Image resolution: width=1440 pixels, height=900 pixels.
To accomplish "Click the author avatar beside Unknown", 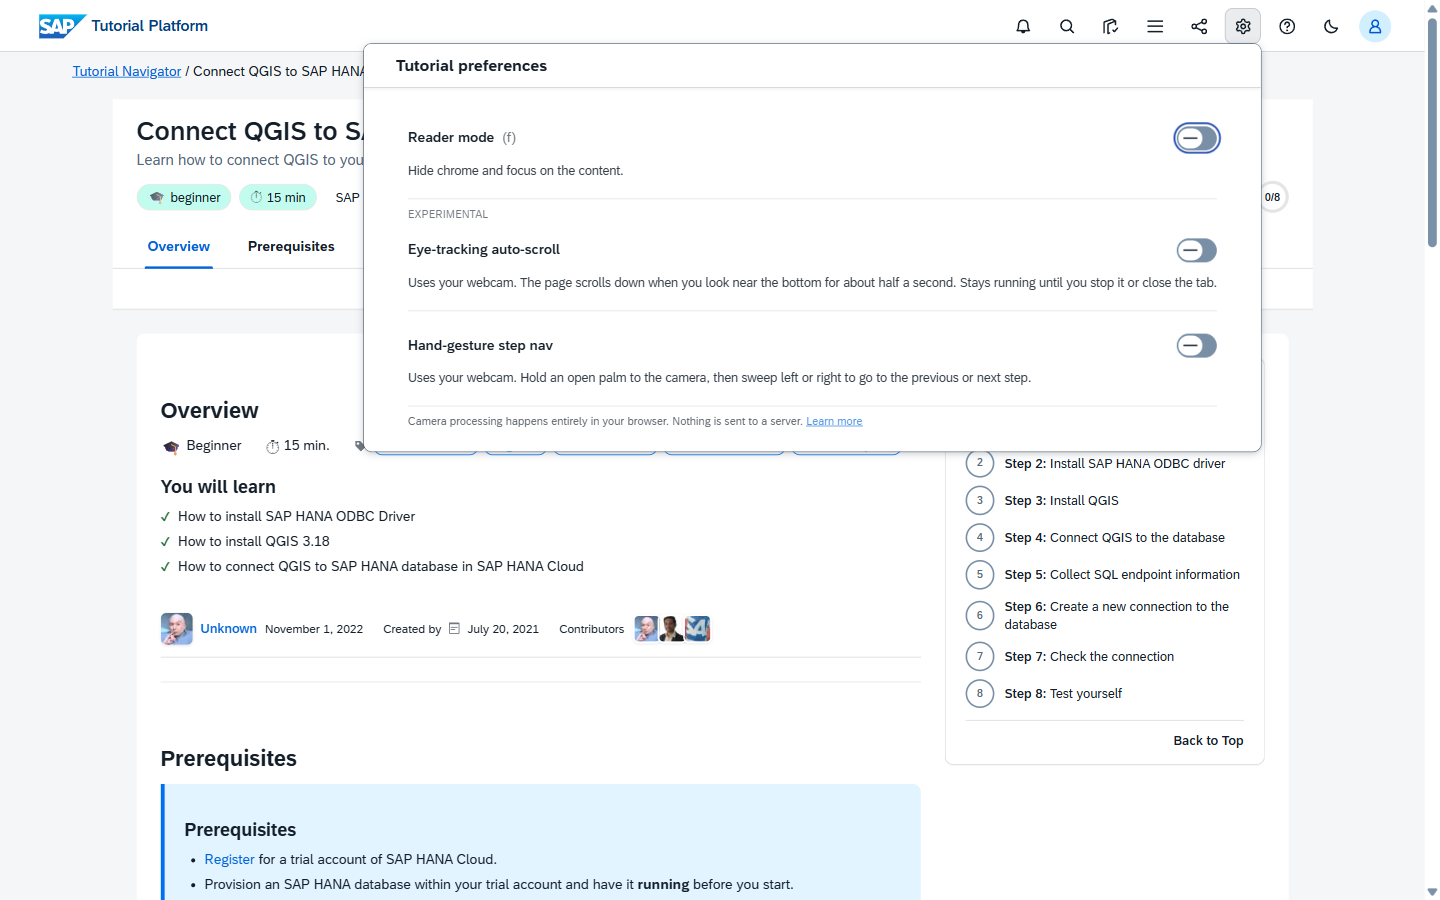I will pyautogui.click(x=177, y=629).
